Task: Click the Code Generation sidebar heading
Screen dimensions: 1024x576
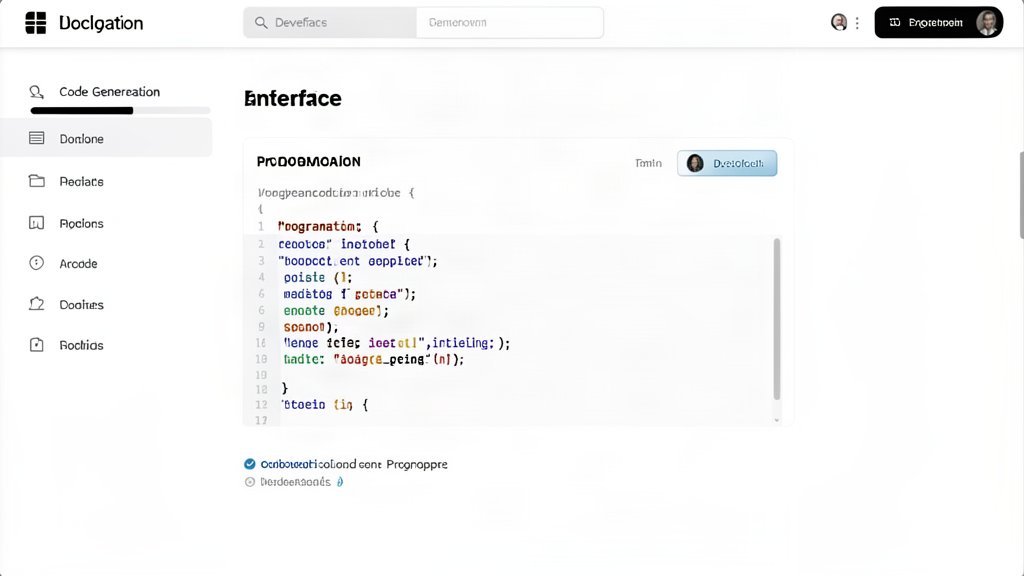Action: click(x=110, y=92)
